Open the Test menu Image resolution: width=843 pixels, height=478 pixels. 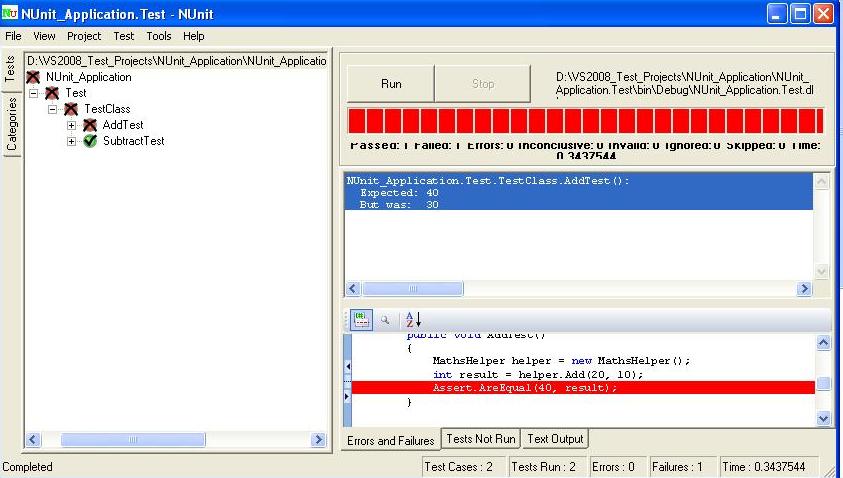click(124, 36)
